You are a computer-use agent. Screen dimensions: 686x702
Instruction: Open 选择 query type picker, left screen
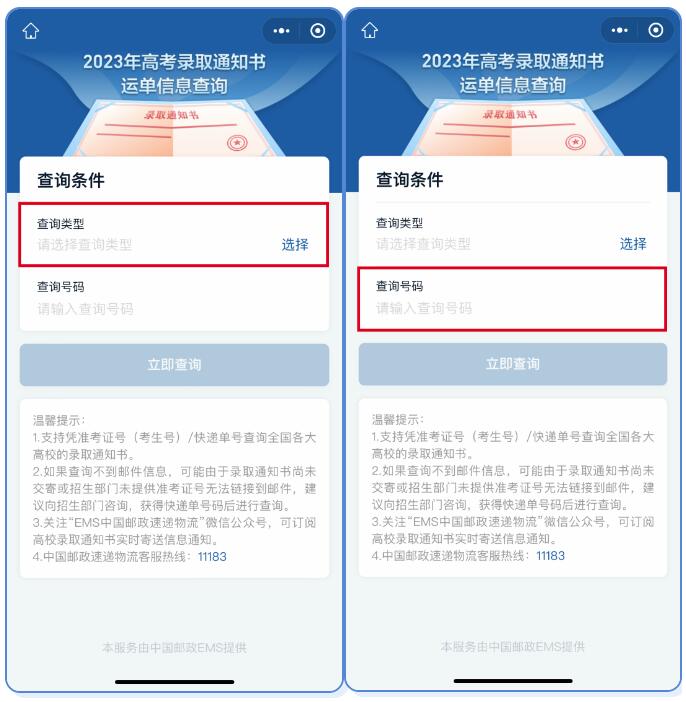point(295,244)
